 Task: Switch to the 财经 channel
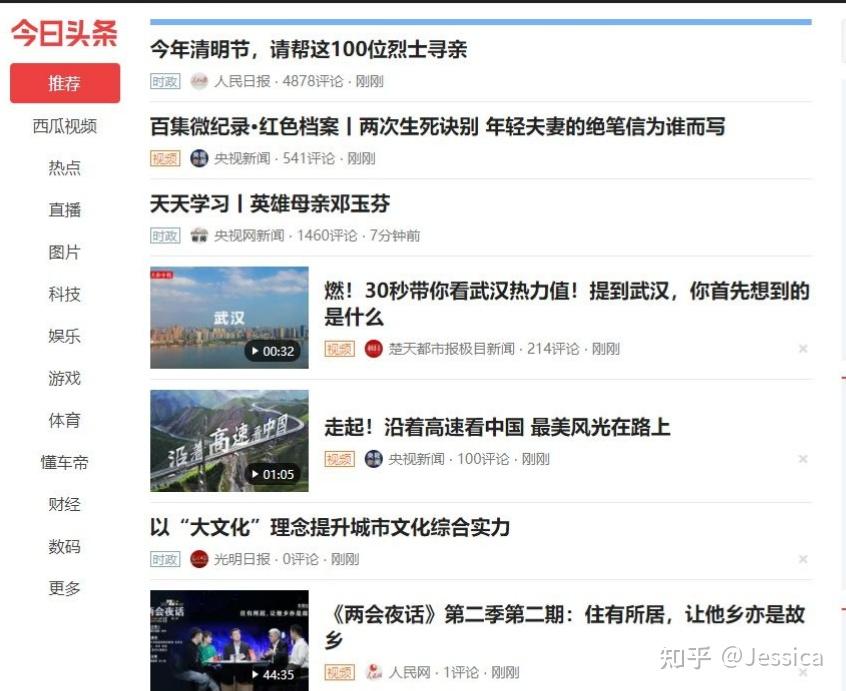point(65,504)
